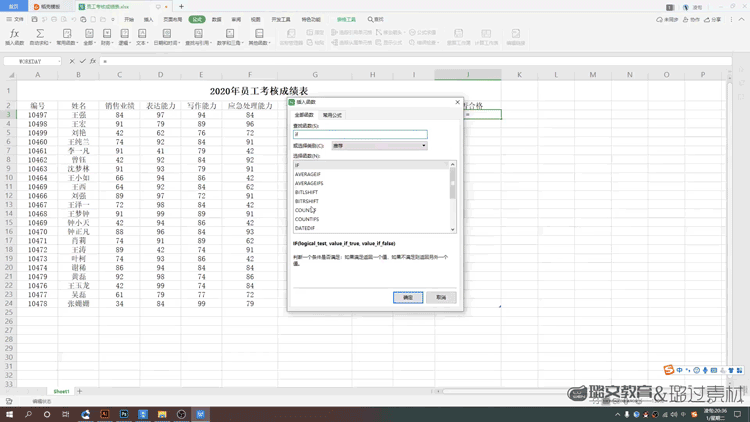Open the common functions ribbon dropdown

(x=67, y=36)
